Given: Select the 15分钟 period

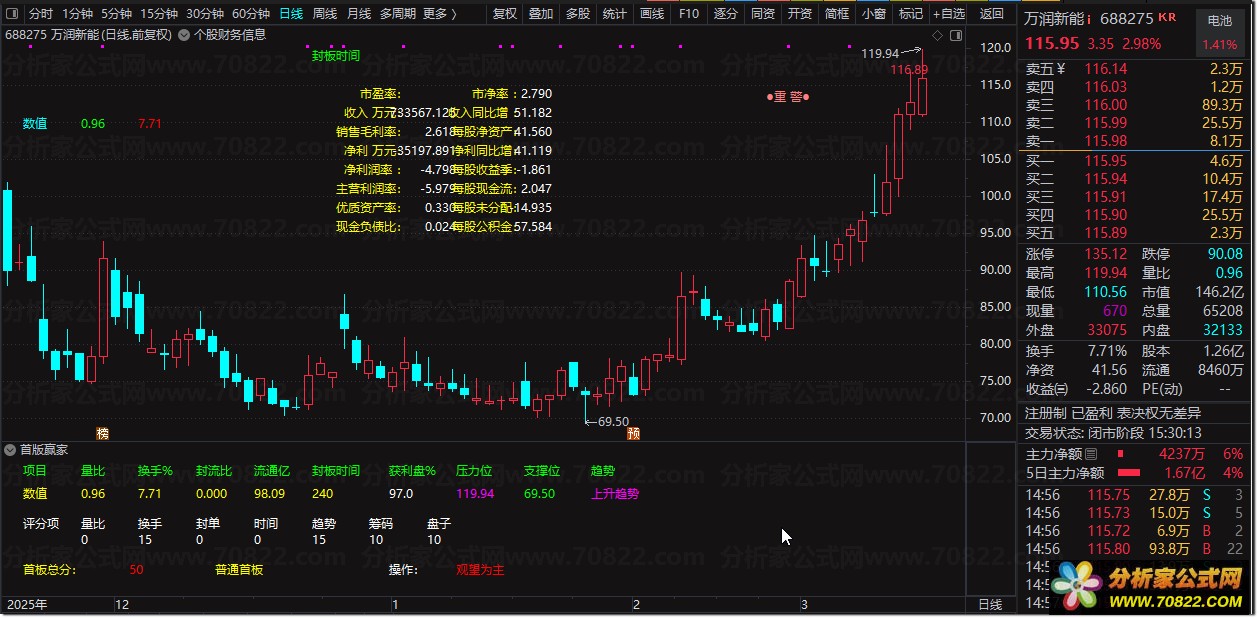Looking at the screenshot, I should pos(159,14).
